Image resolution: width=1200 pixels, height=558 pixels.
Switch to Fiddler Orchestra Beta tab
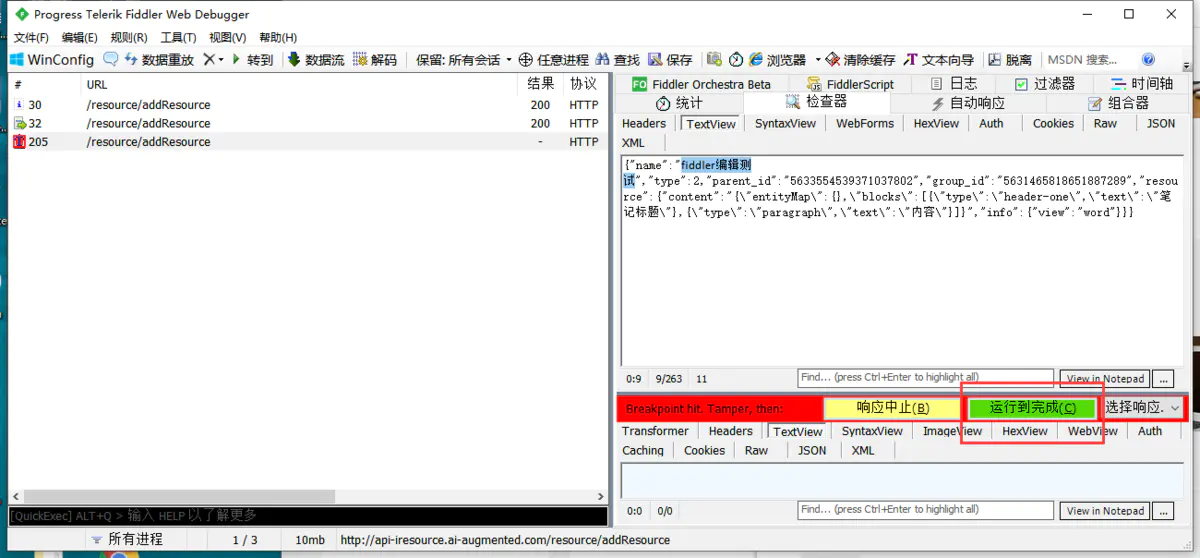tap(700, 84)
